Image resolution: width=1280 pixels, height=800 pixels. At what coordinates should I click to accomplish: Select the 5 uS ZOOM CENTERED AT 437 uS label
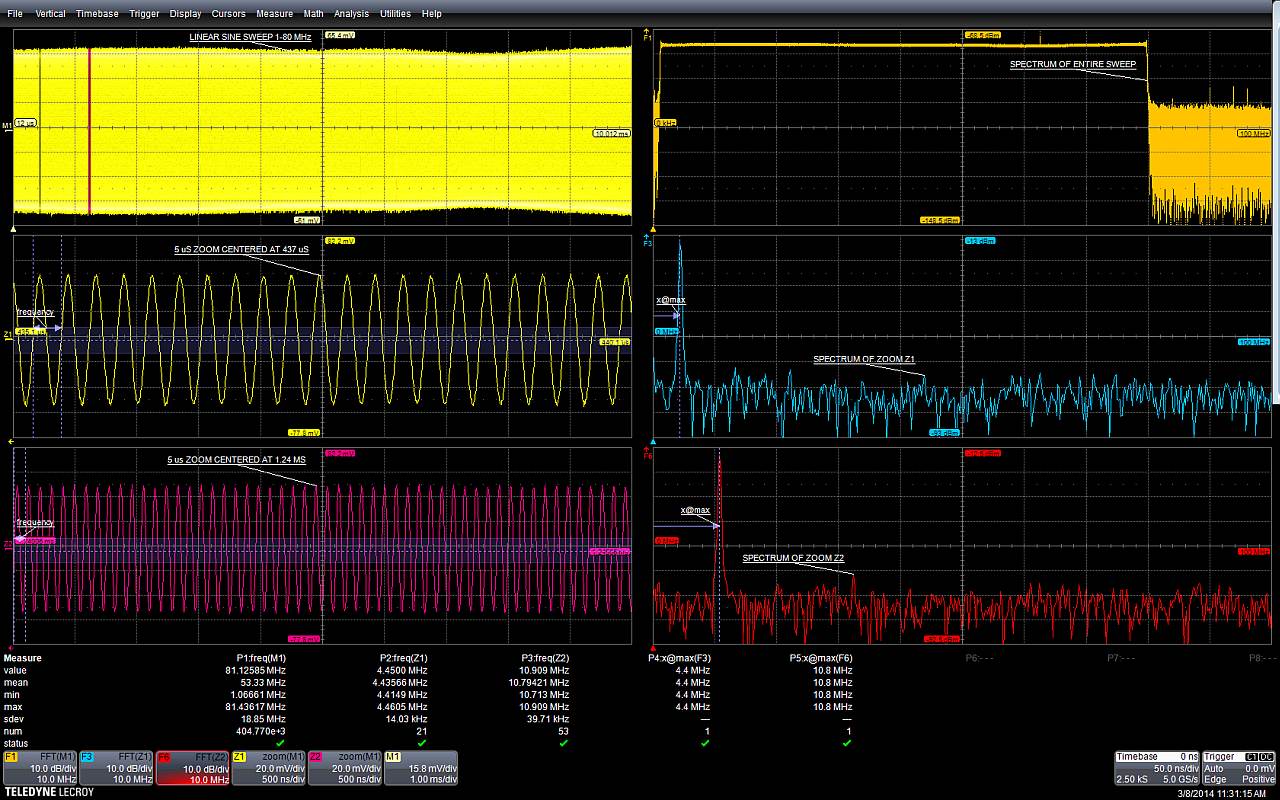(241, 249)
